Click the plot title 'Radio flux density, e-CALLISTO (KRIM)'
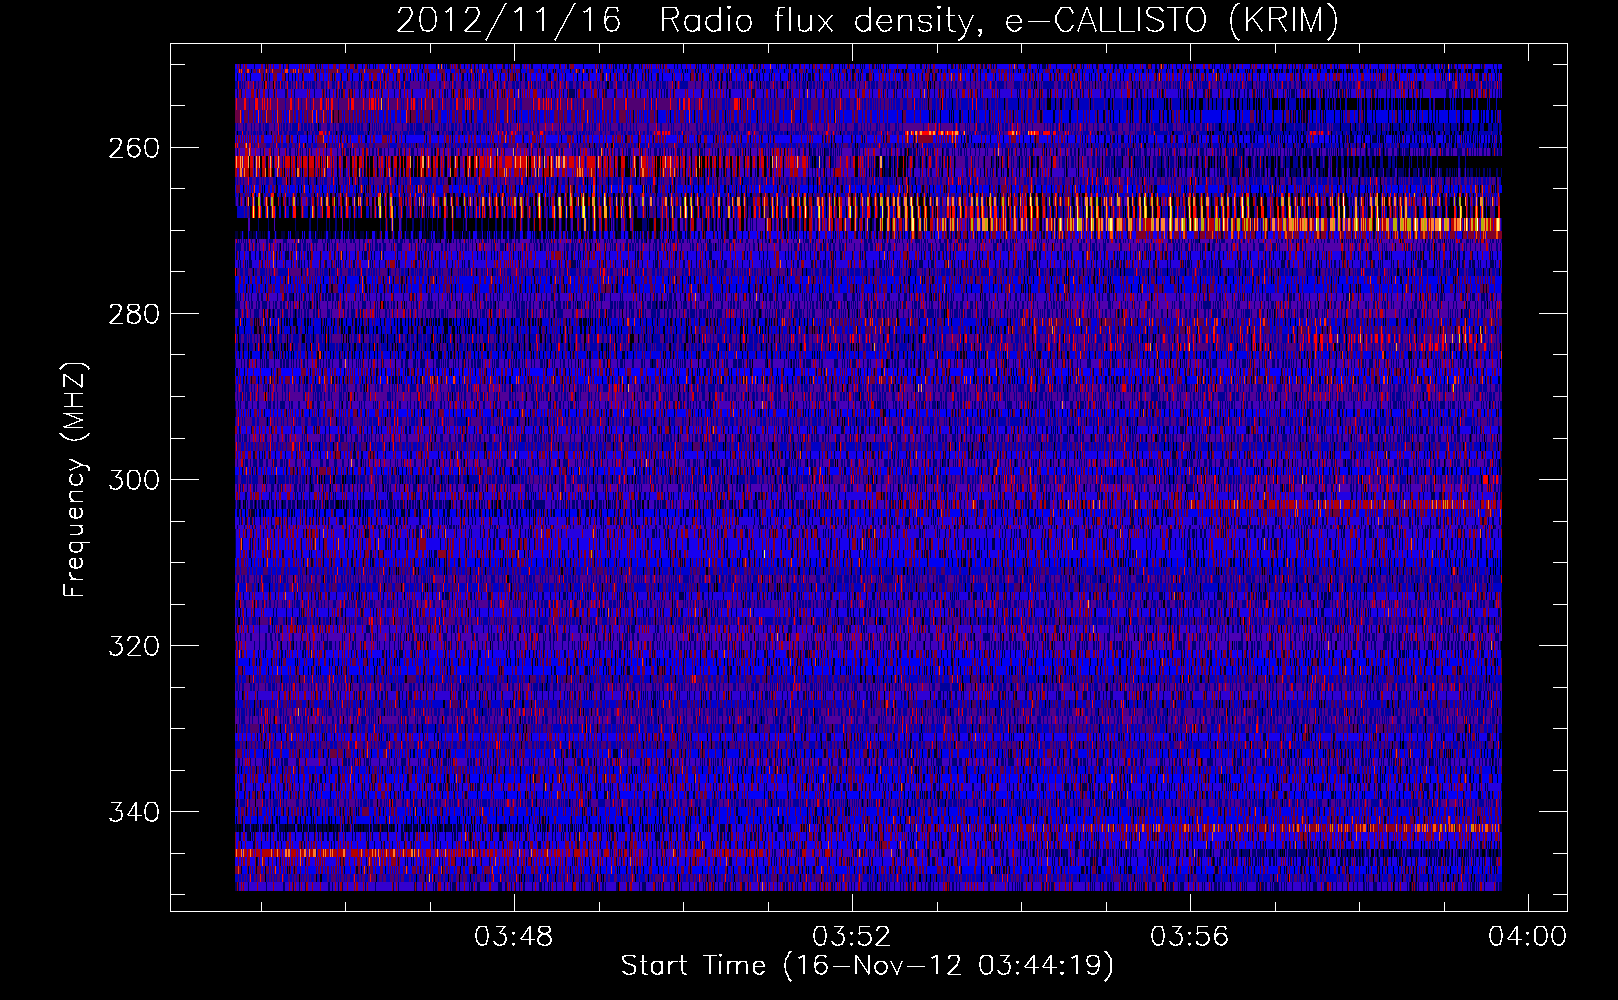The image size is (1618, 1000). (x=999, y=20)
